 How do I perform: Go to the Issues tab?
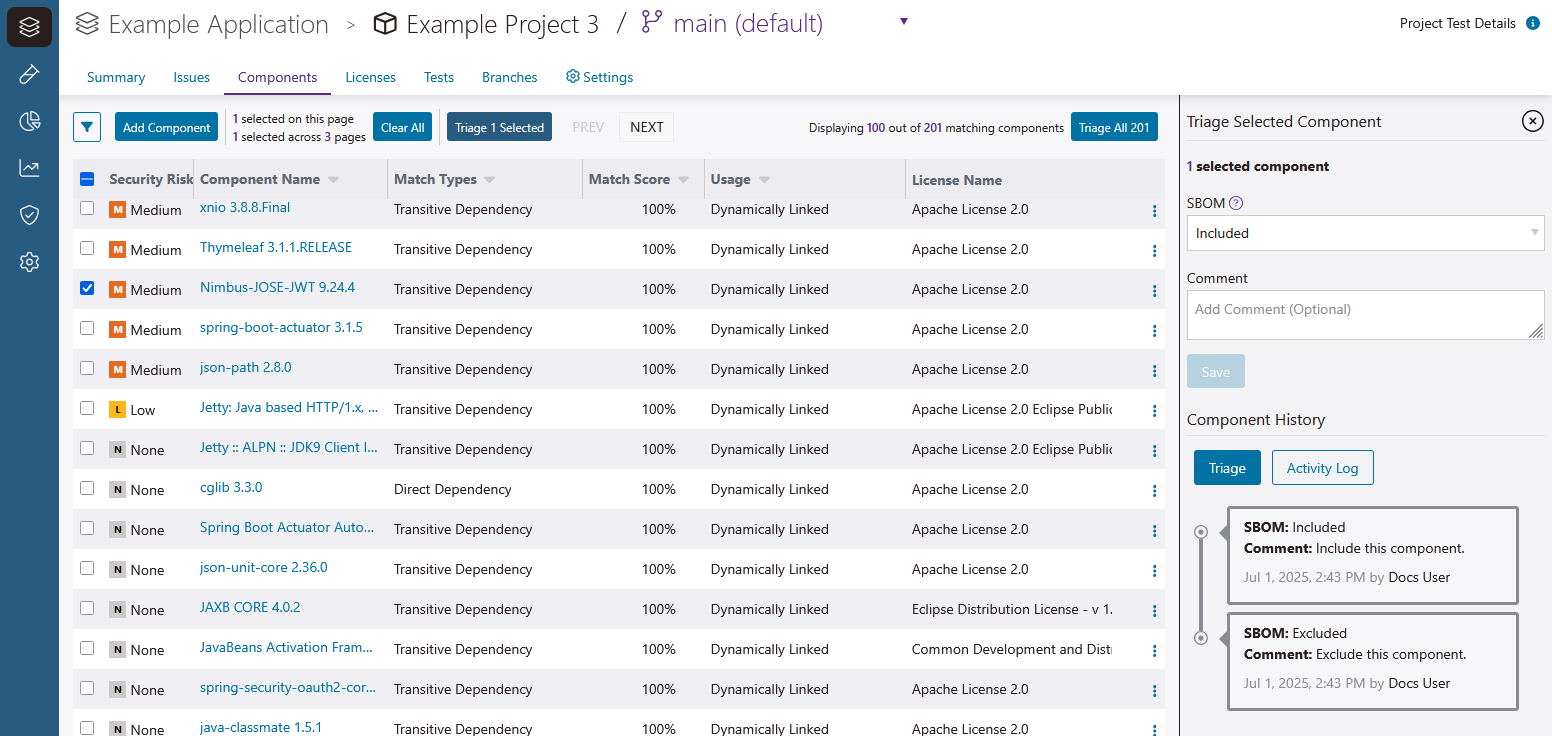(191, 77)
